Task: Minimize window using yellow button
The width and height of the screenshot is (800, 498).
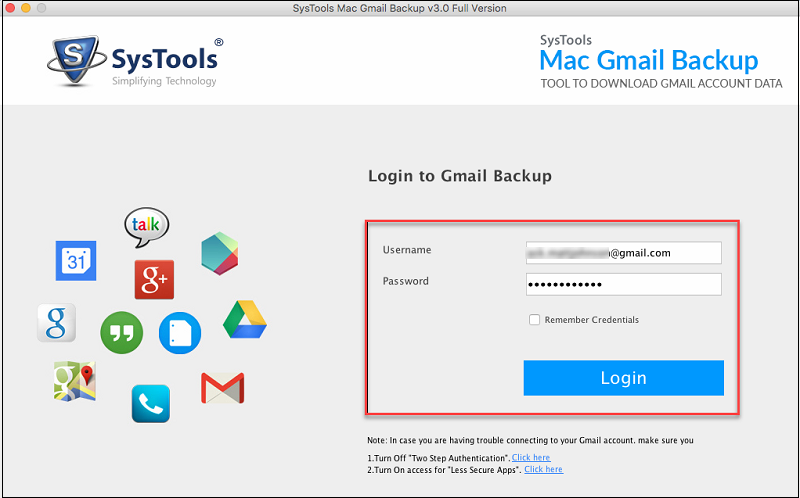Action: pyautogui.click(x=26, y=8)
